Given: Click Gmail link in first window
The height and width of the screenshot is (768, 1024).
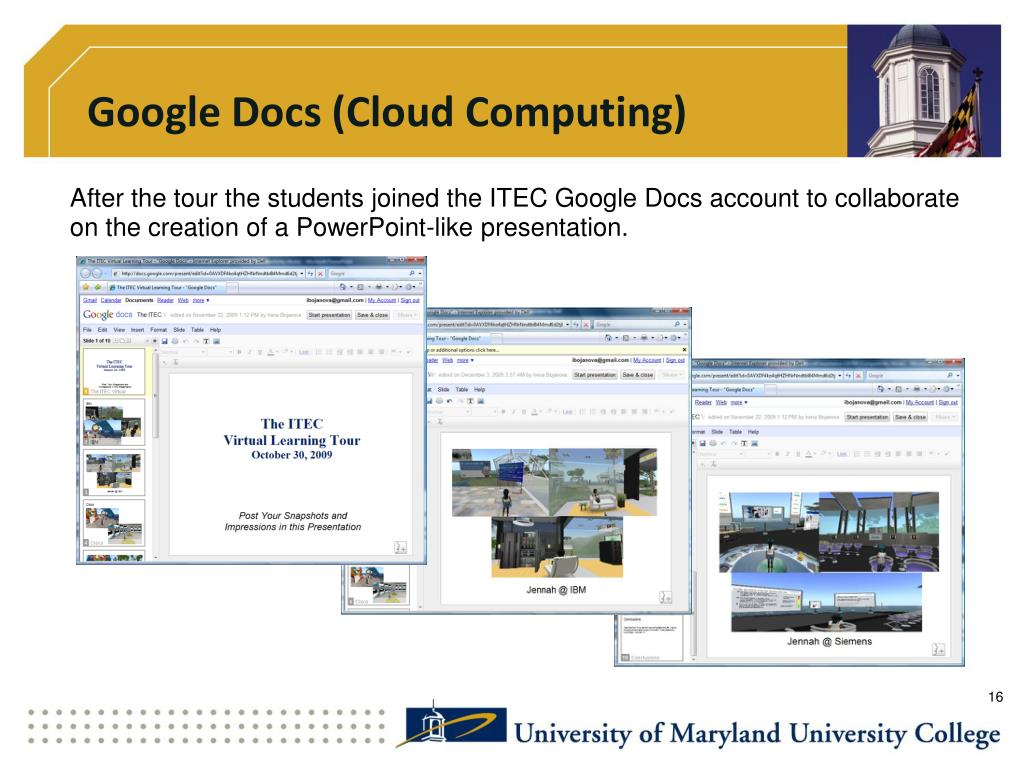Looking at the screenshot, I should (89, 300).
